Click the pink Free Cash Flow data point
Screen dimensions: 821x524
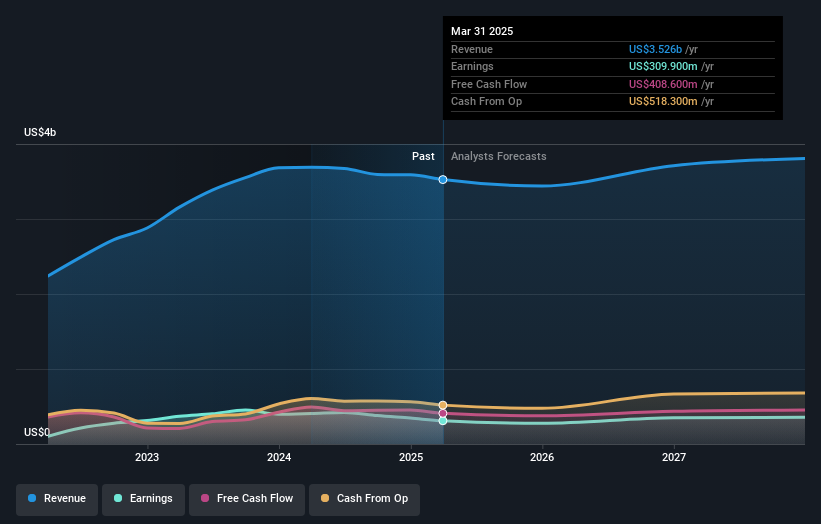[443, 414]
